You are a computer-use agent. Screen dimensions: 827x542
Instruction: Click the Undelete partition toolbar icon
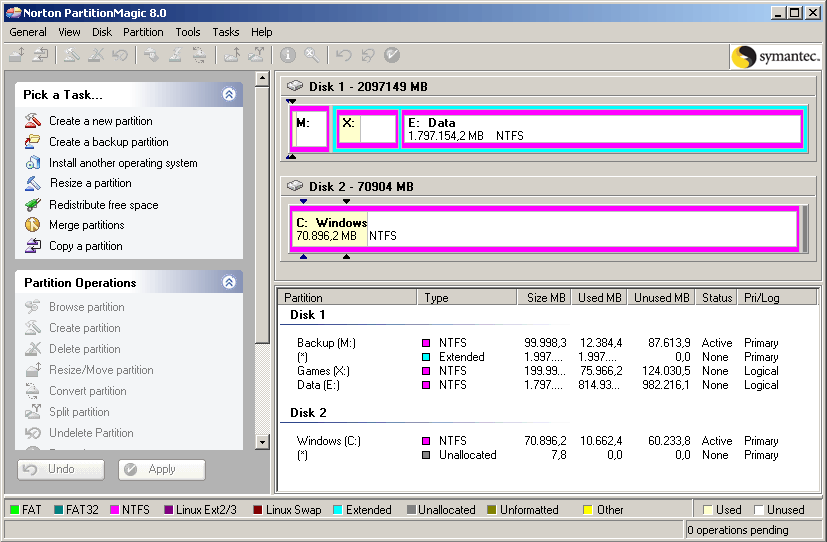pos(120,55)
